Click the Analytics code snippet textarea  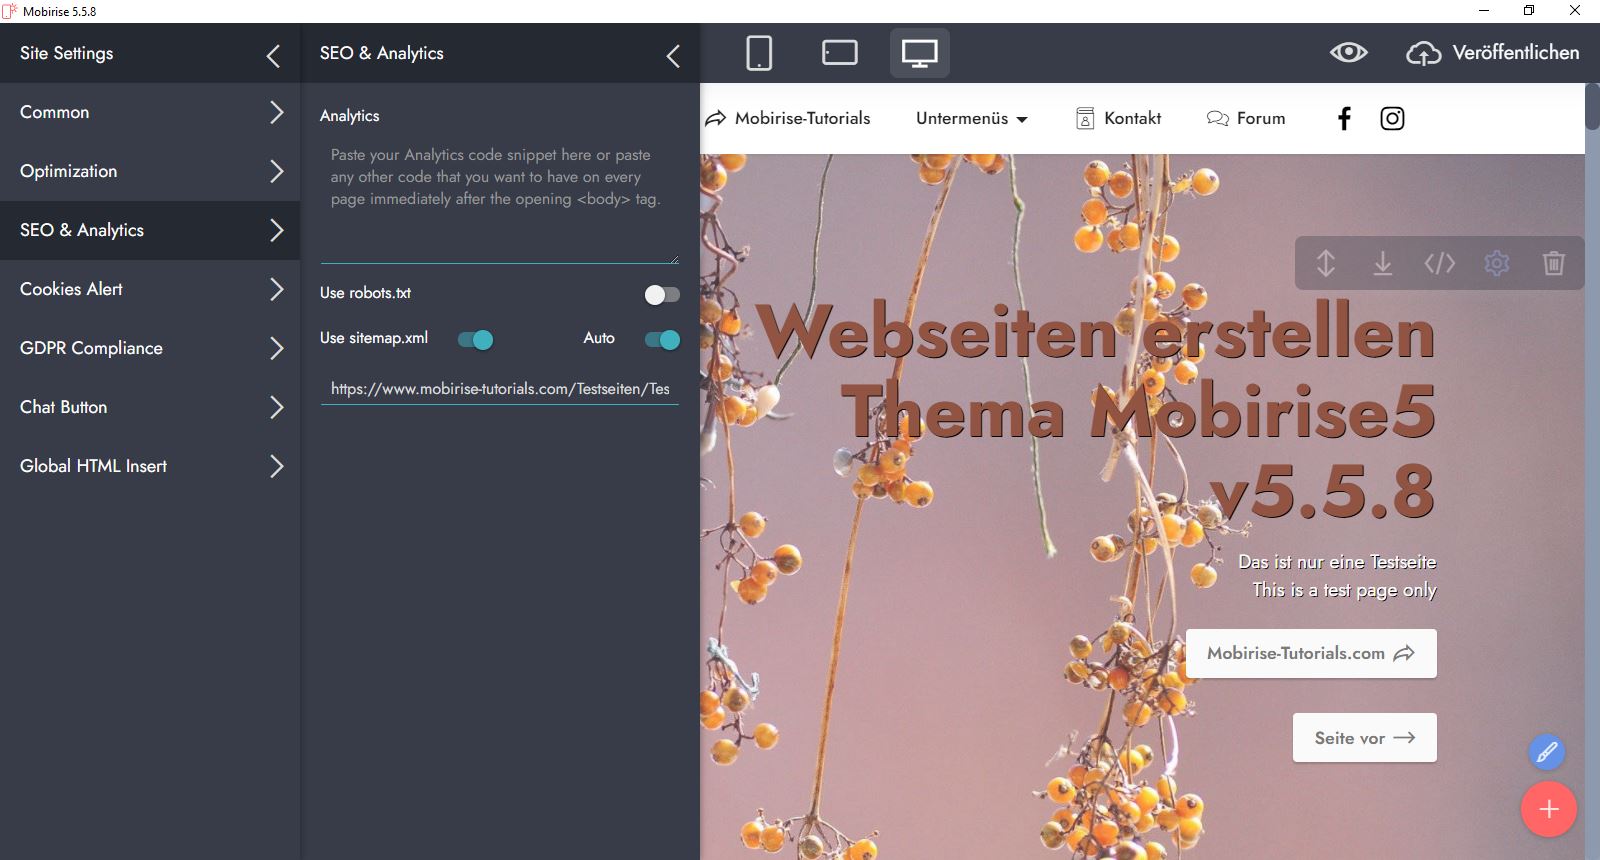tap(500, 200)
